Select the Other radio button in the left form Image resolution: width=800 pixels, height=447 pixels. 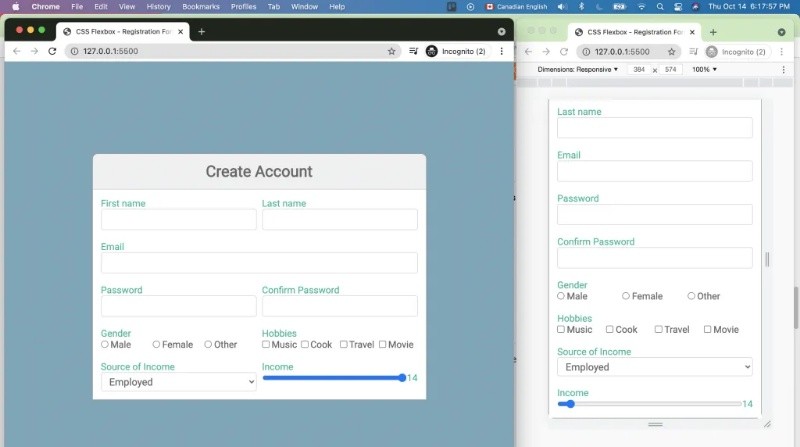208,344
